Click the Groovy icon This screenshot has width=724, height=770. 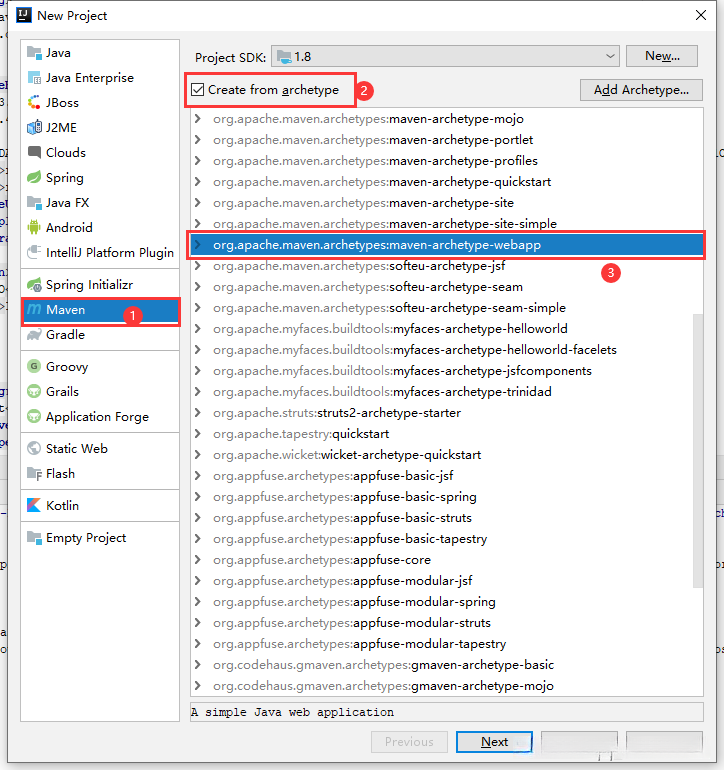click(x=34, y=366)
